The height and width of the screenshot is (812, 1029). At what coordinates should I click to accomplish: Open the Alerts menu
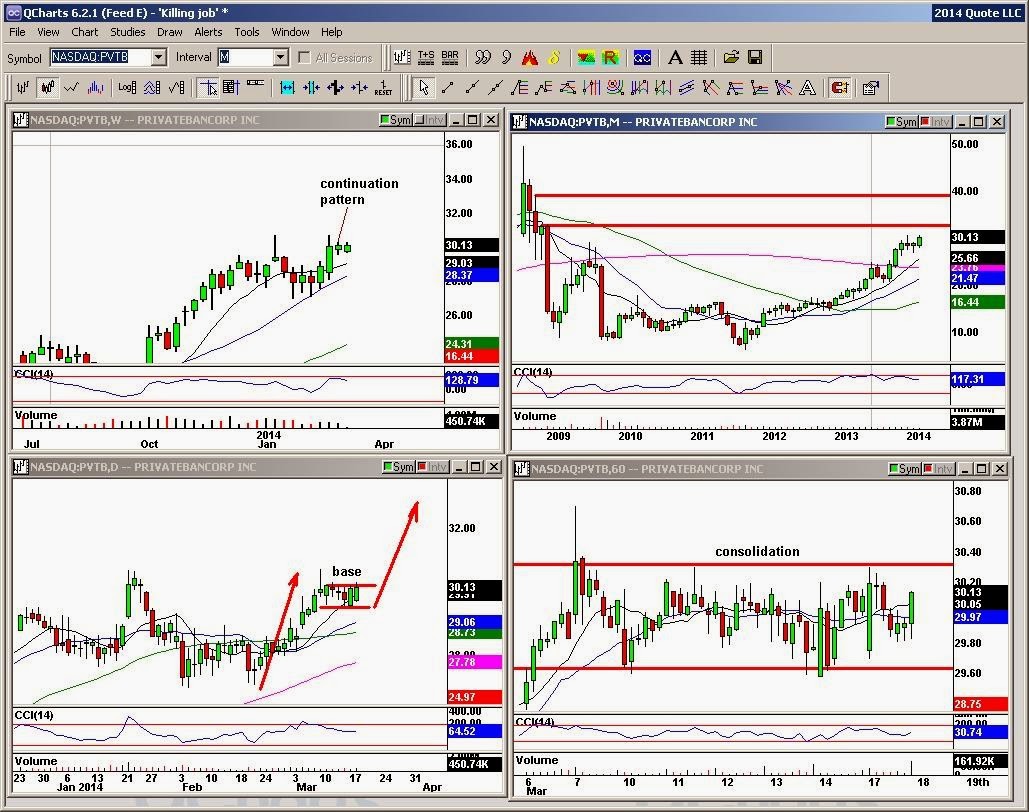pyautogui.click(x=208, y=32)
